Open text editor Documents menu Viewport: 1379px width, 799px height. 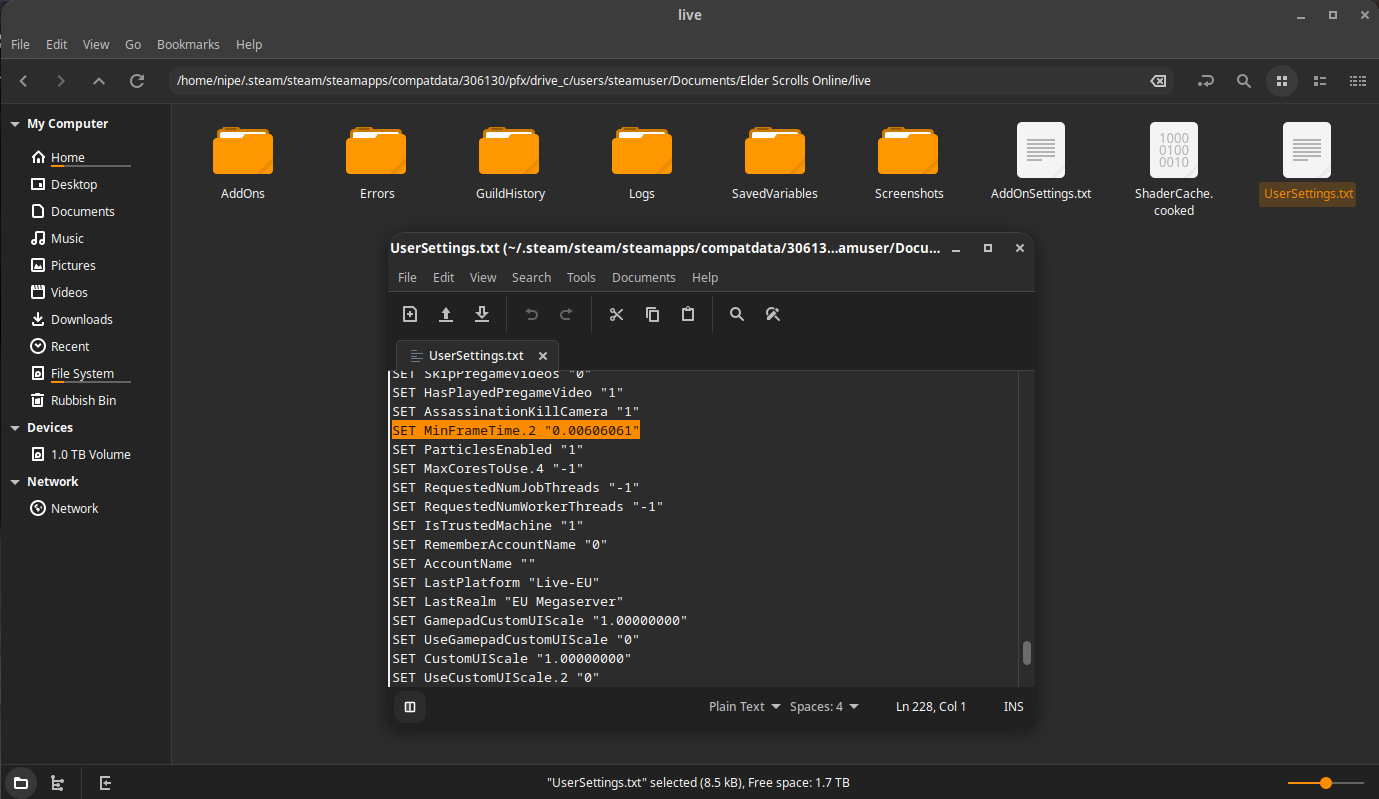click(x=644, y=277)
